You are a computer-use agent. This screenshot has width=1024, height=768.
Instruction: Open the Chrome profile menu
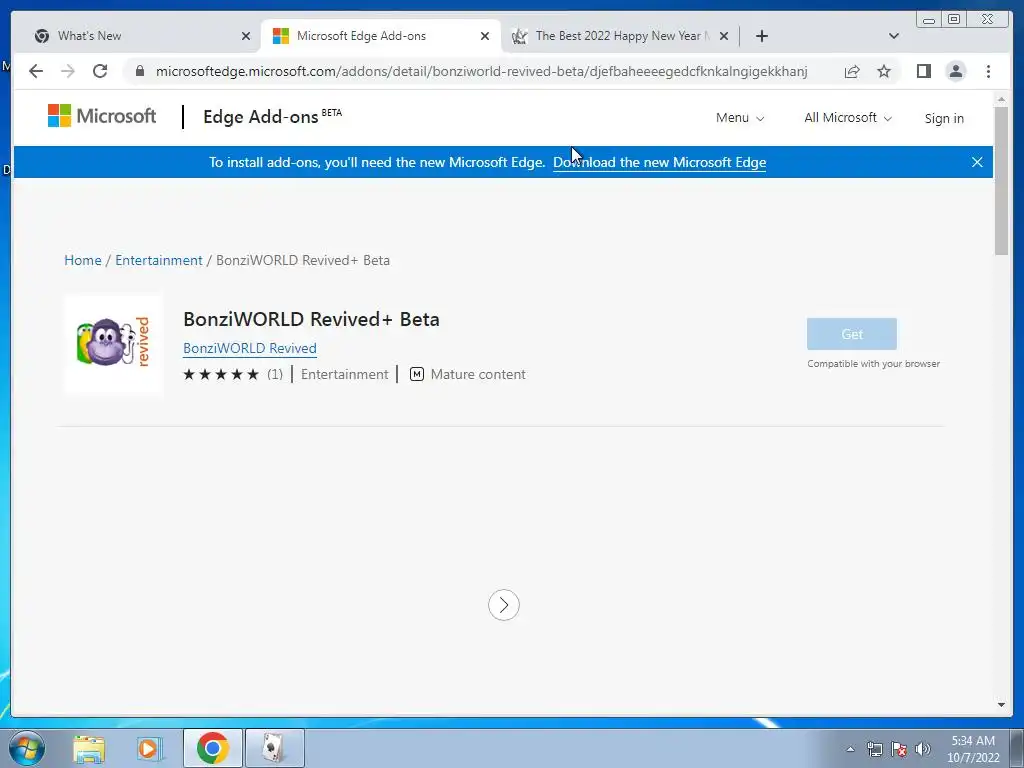[955, 71]
